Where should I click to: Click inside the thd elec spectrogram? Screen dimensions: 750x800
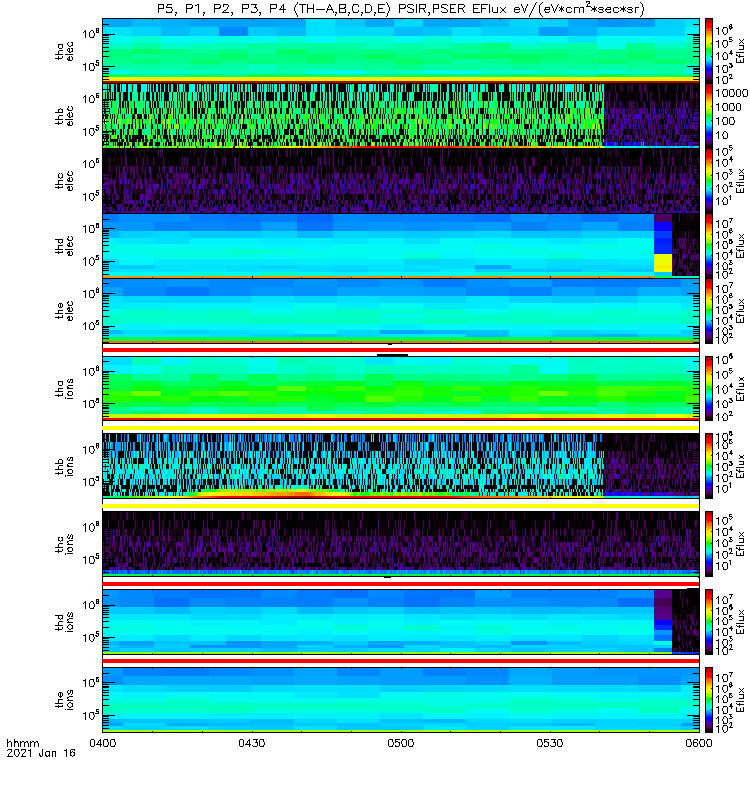click(401, 245)
